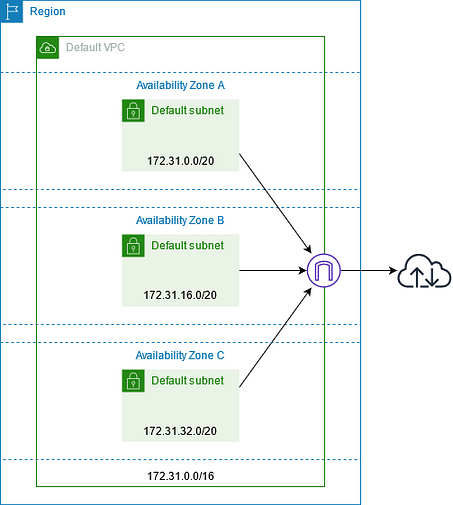This screenshot has height=505, width=453.
Task: Select the 172.31.16.0/20 CIDR text
Action: (180, 295)
